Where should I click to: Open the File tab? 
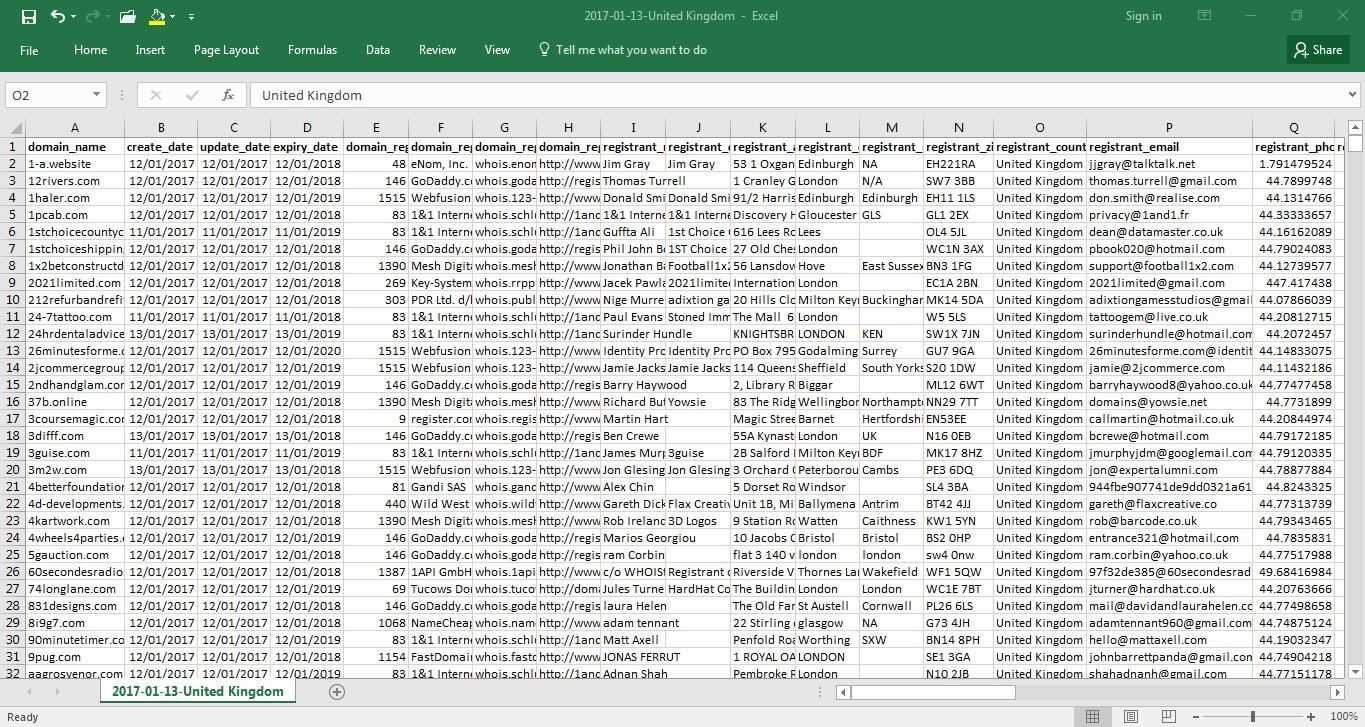[29, 50]
